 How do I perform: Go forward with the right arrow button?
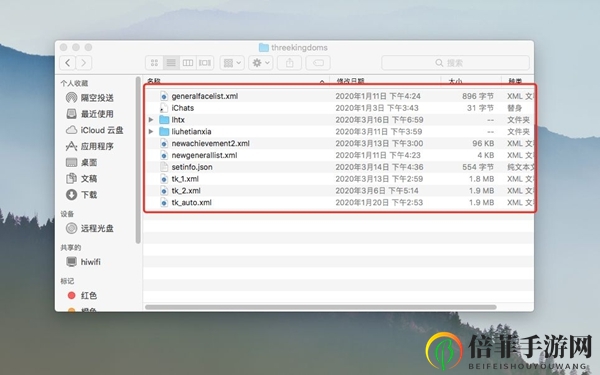tap(84, 63)
